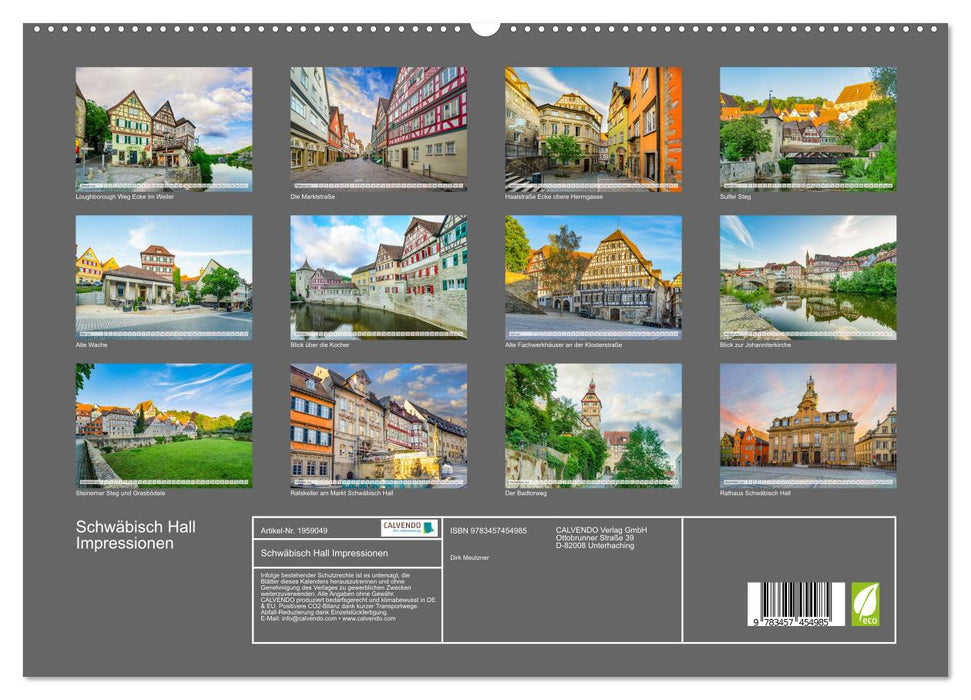Click the Artikel-Nr. 1959049 label
The width and height of the screenshot is (971, 700).
(x=294, y=531)
